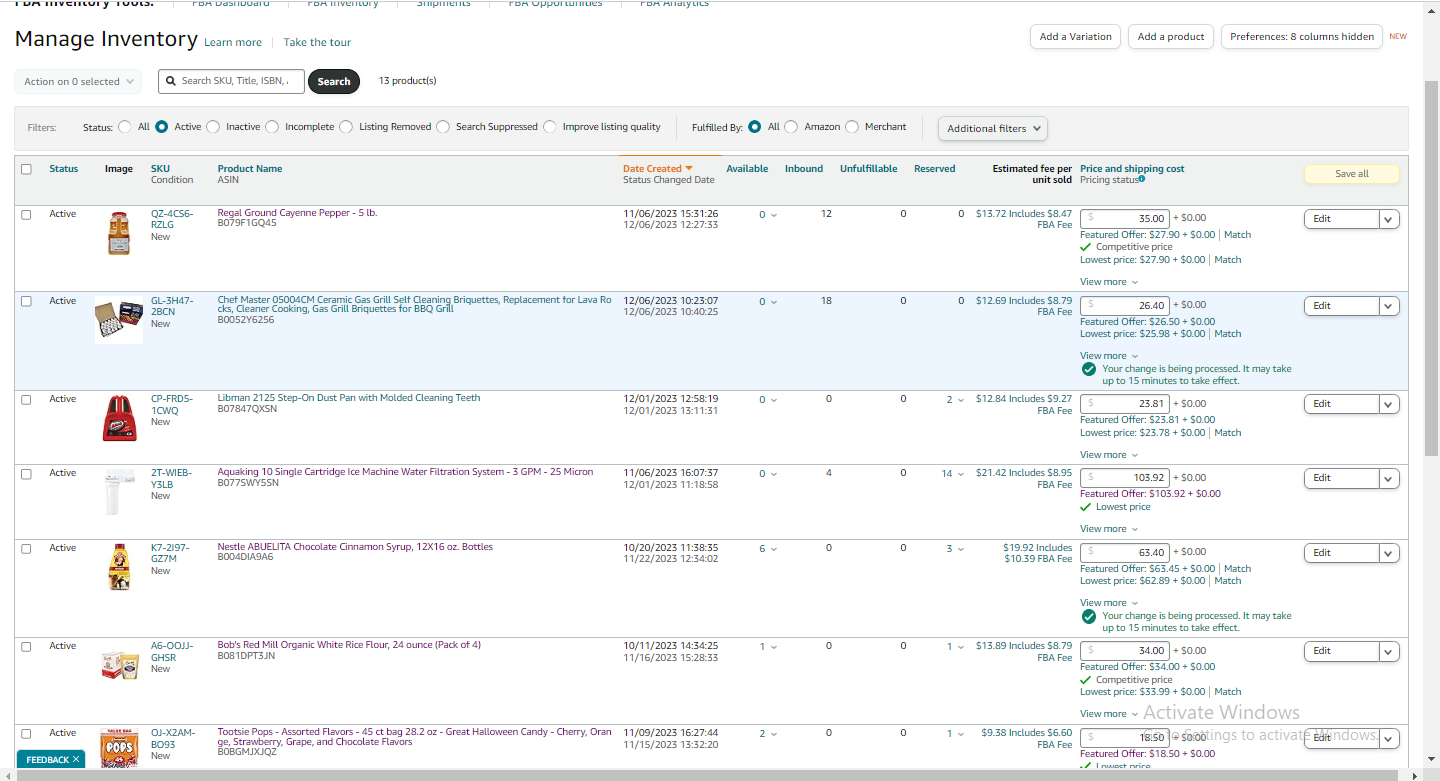Click the 35.00 price field for Regal Cayenne
The height and width of the screenshot is (781, 1440).
pos(1125,218)
